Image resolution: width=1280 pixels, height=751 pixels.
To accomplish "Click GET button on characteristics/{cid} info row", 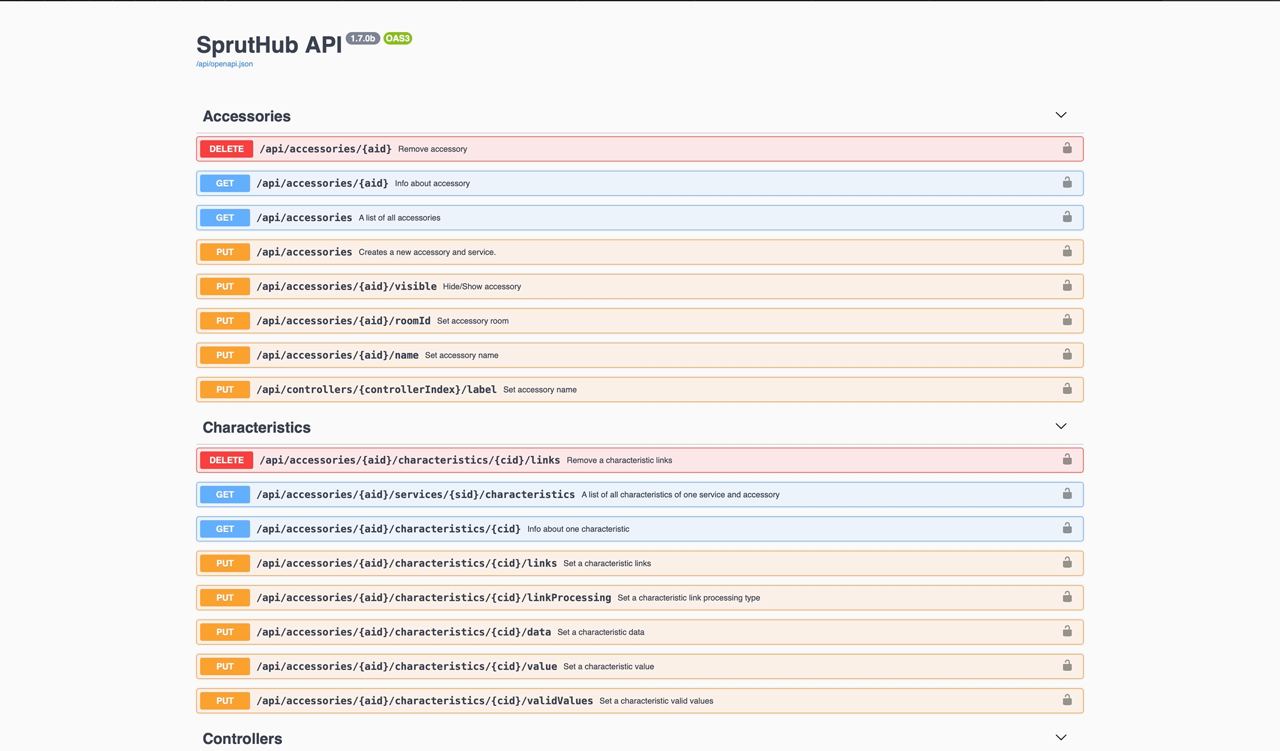I will point(225,529).
